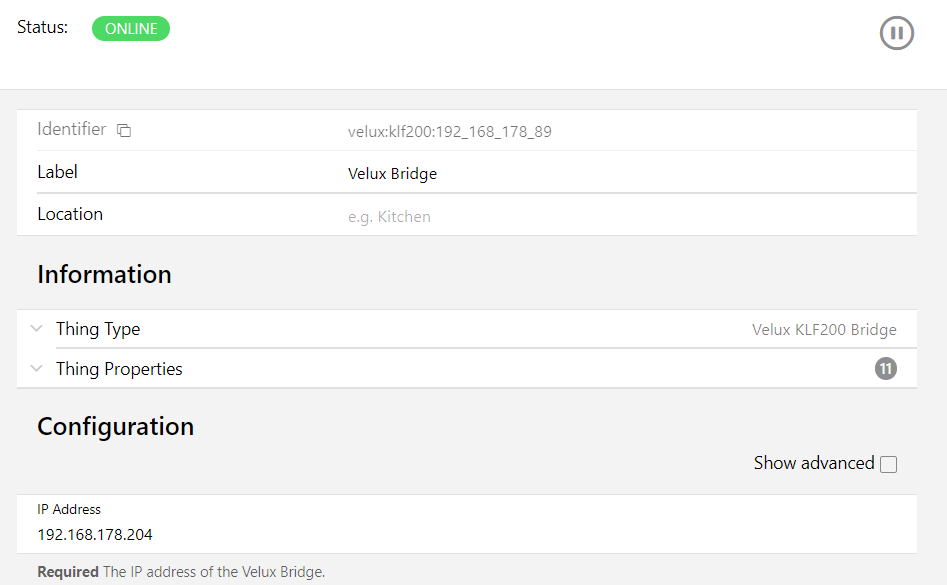Screen dimensions: 947x585
Task: Click the duplicate icon next to Identifier label
Action: (x=124, y=130)
